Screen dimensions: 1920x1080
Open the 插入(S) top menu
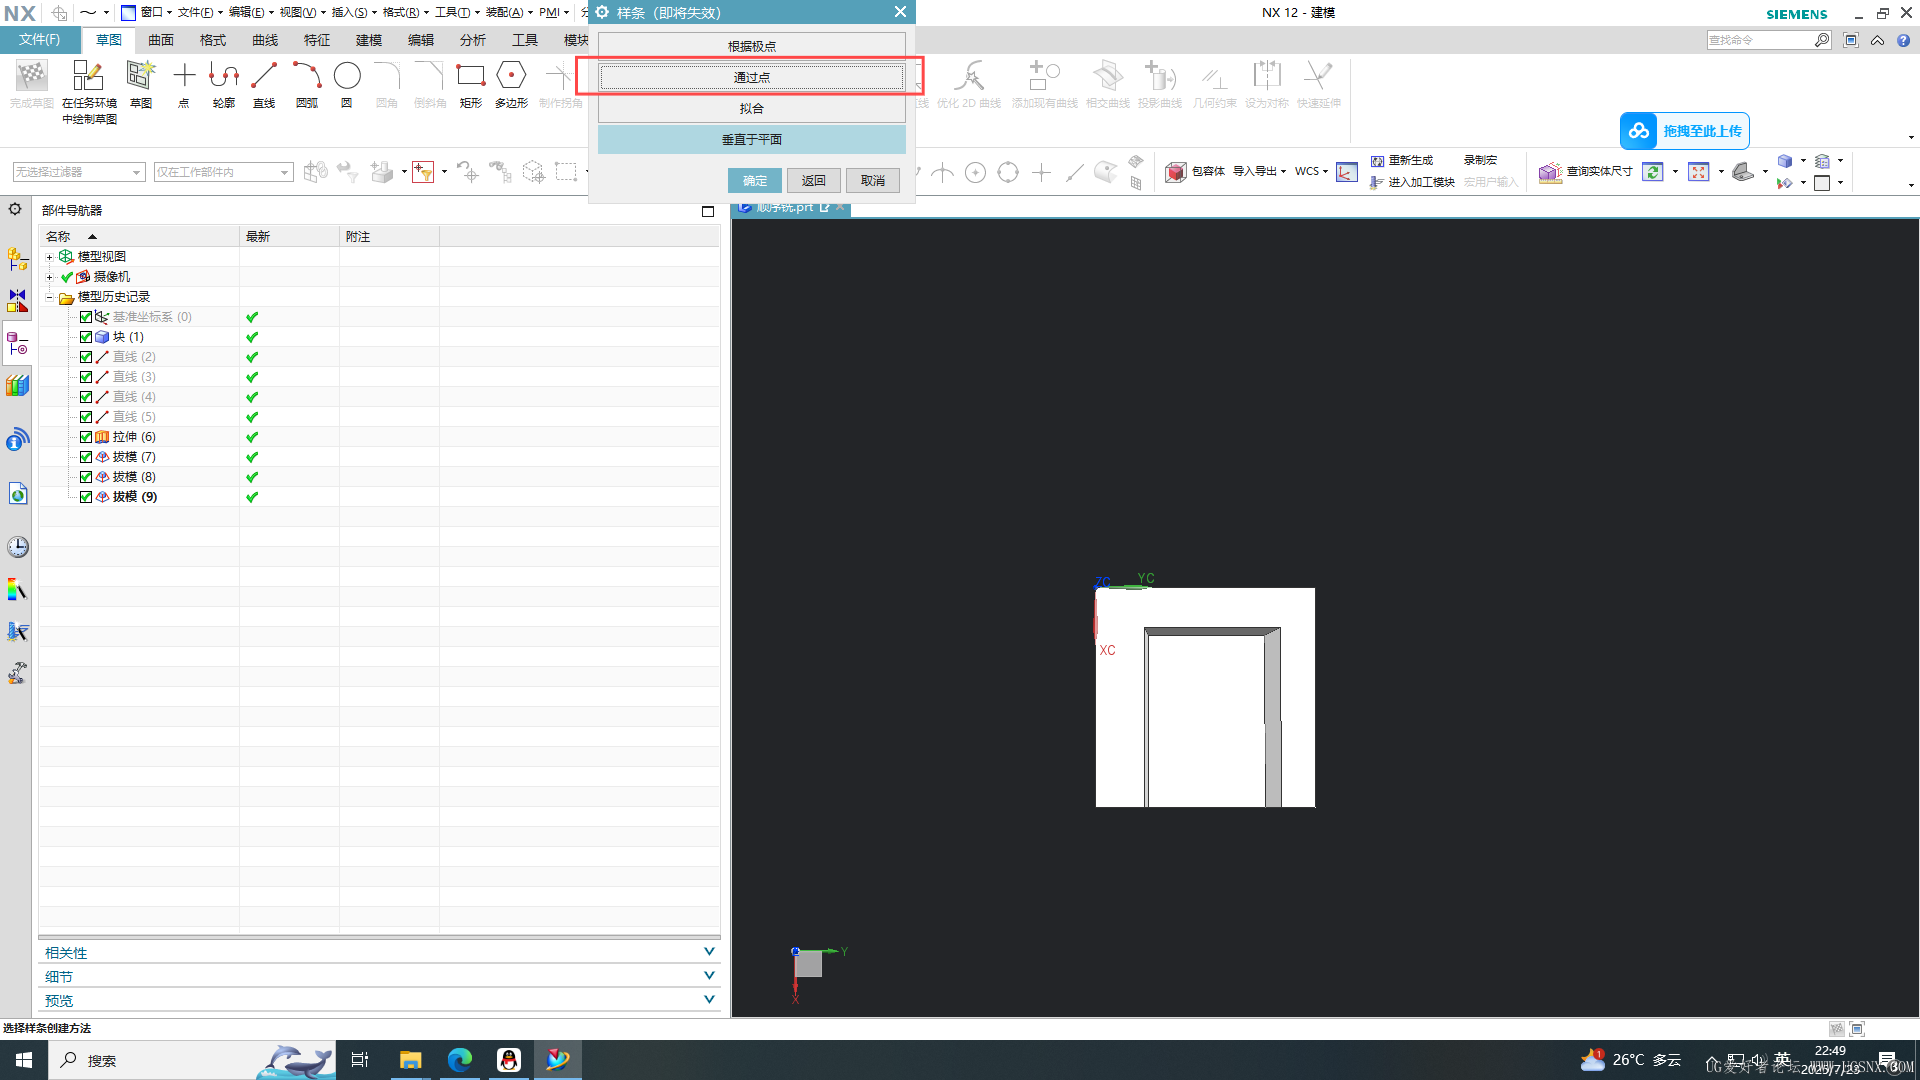click(x=353, y=12)
